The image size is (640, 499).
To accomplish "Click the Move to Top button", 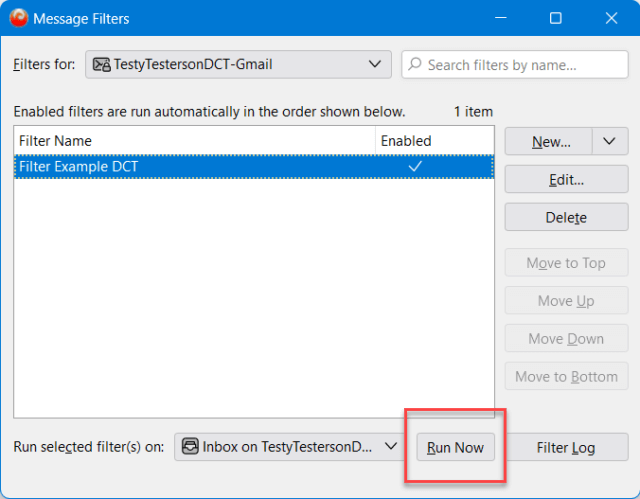I will click(566, 262).
